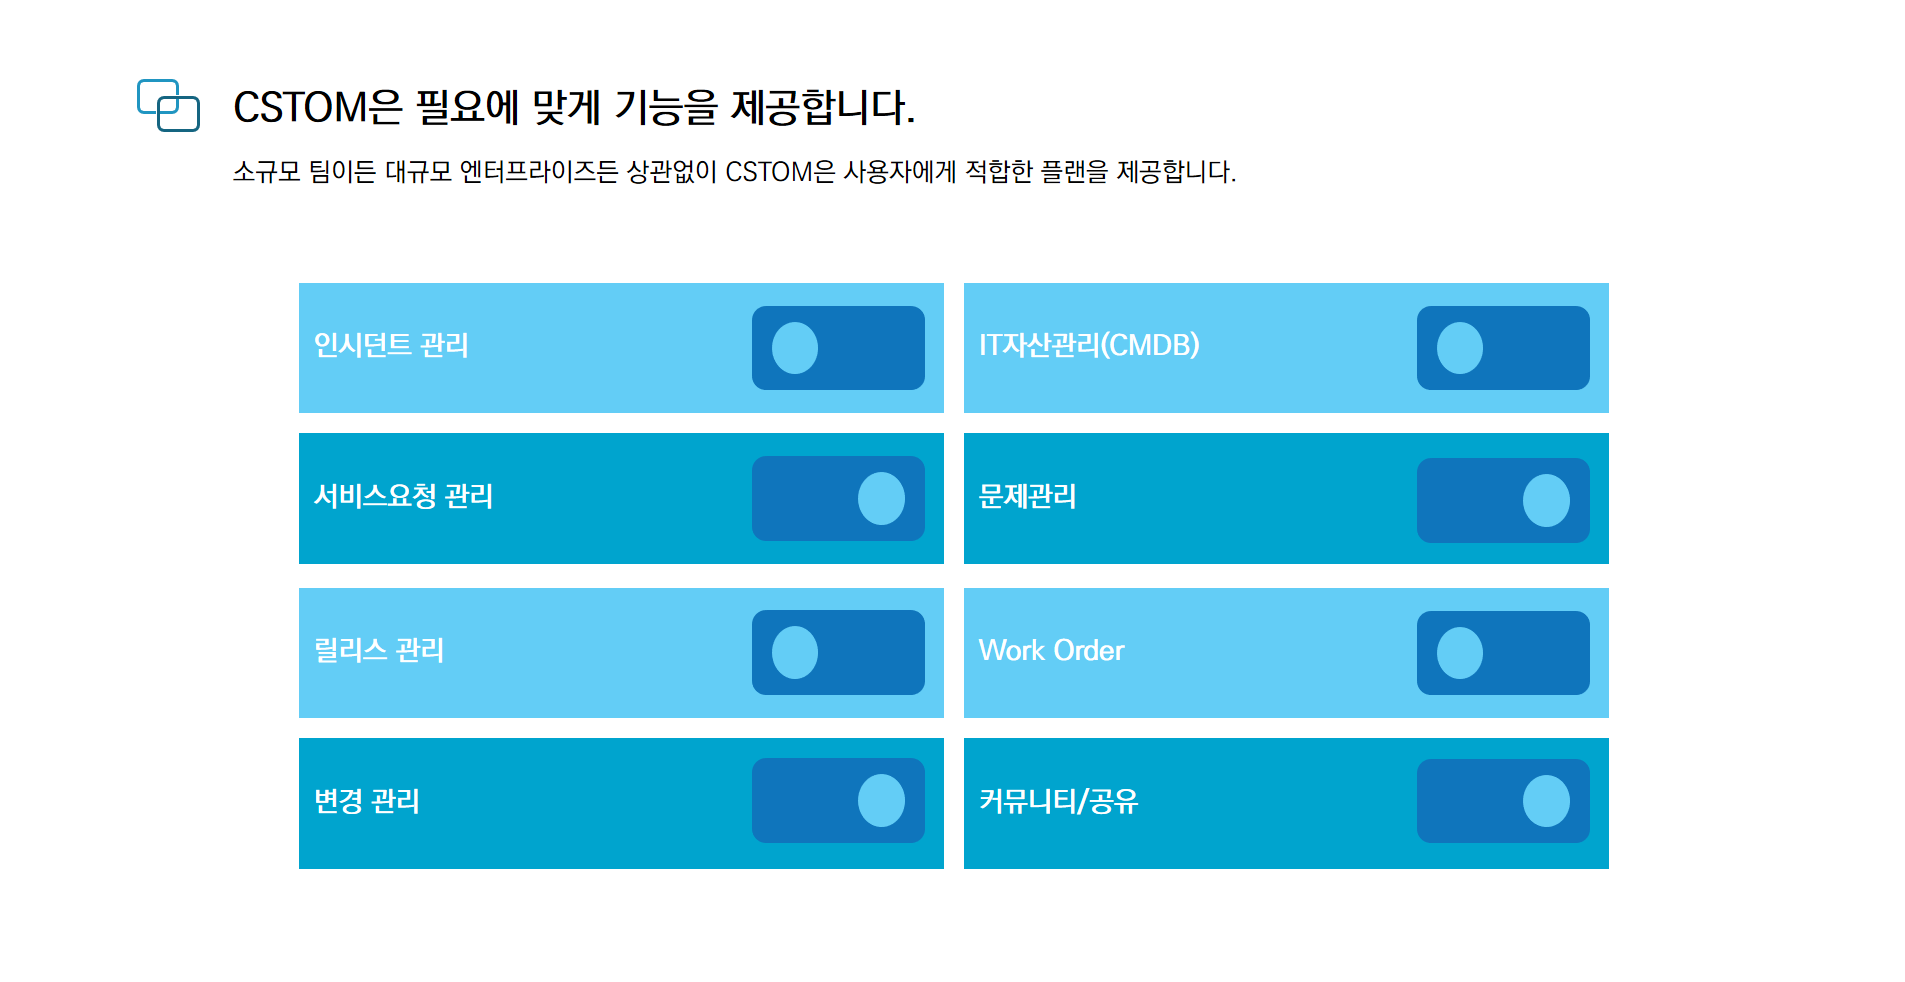This screenshot has width=1905, height=982.
Task: Enable the 인시던트 관리 toggle
Action: 838,348
